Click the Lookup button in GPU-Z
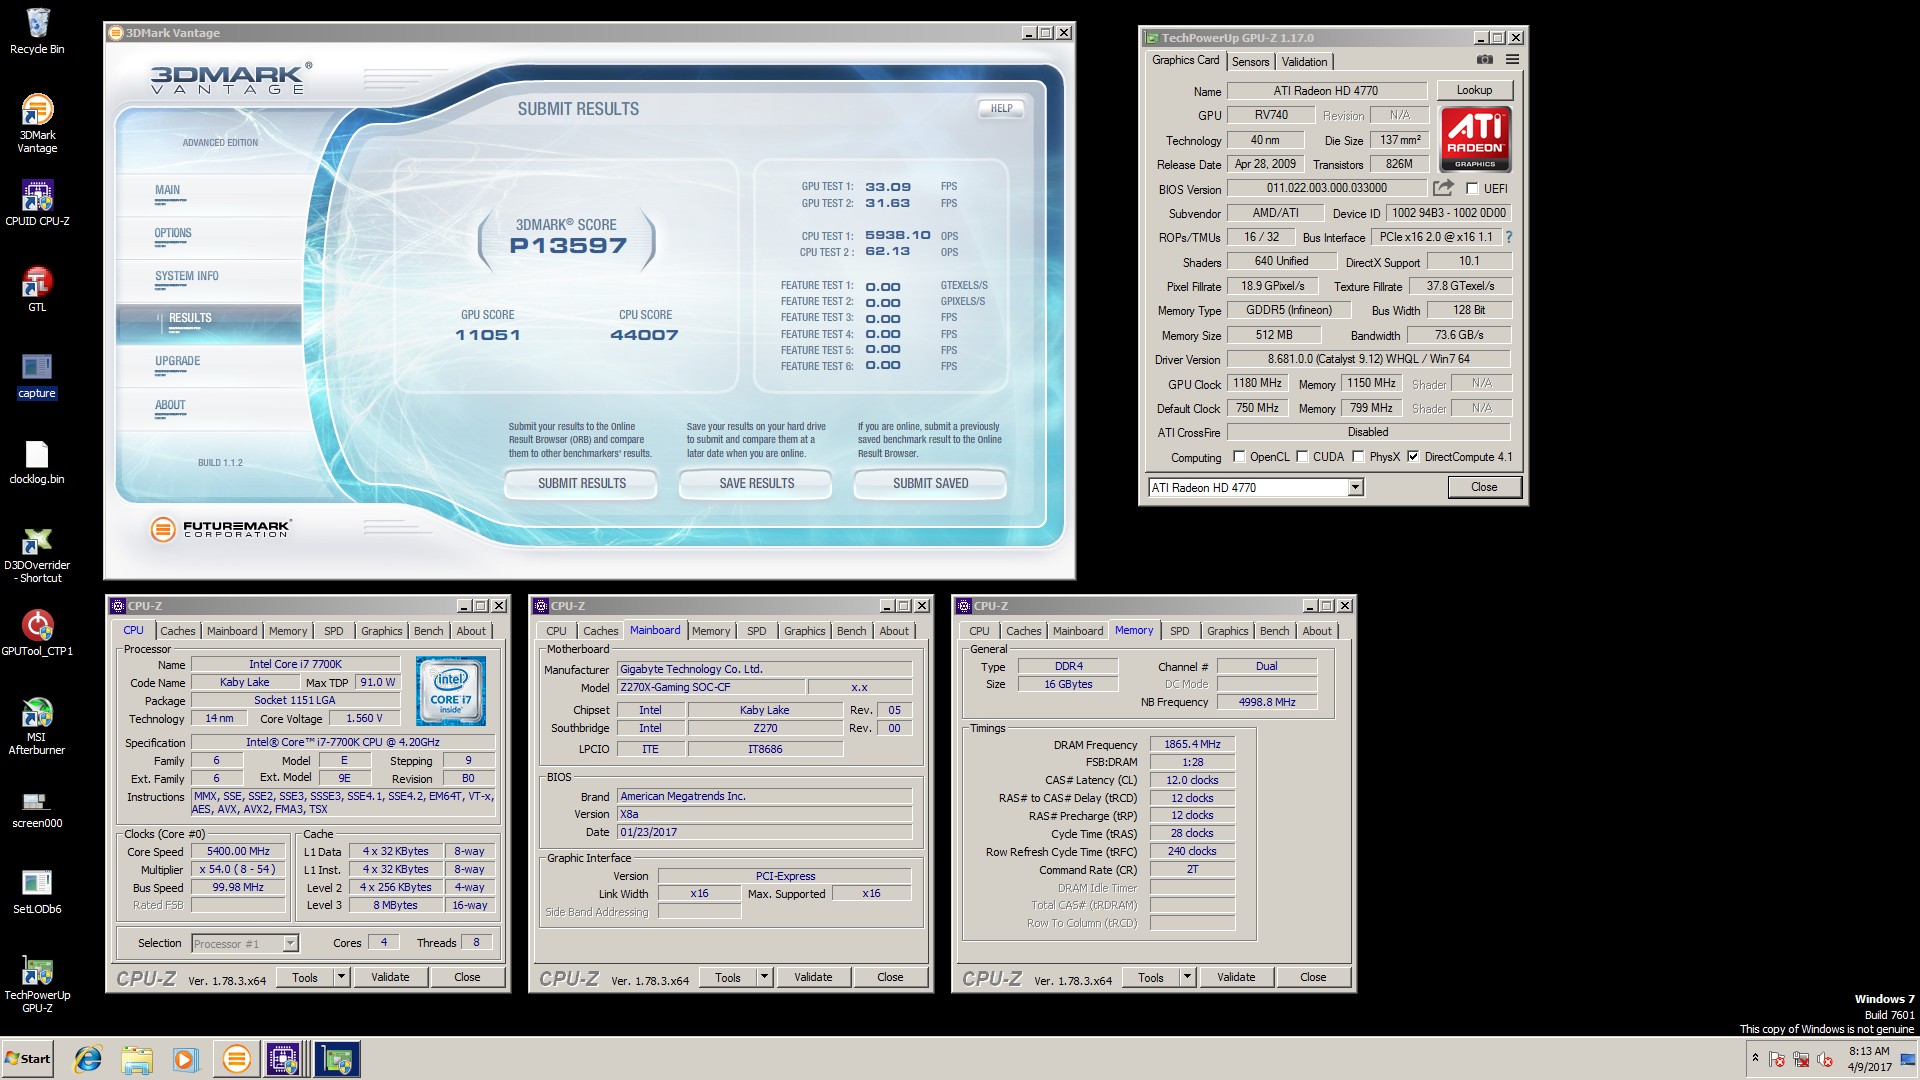 1474,90
